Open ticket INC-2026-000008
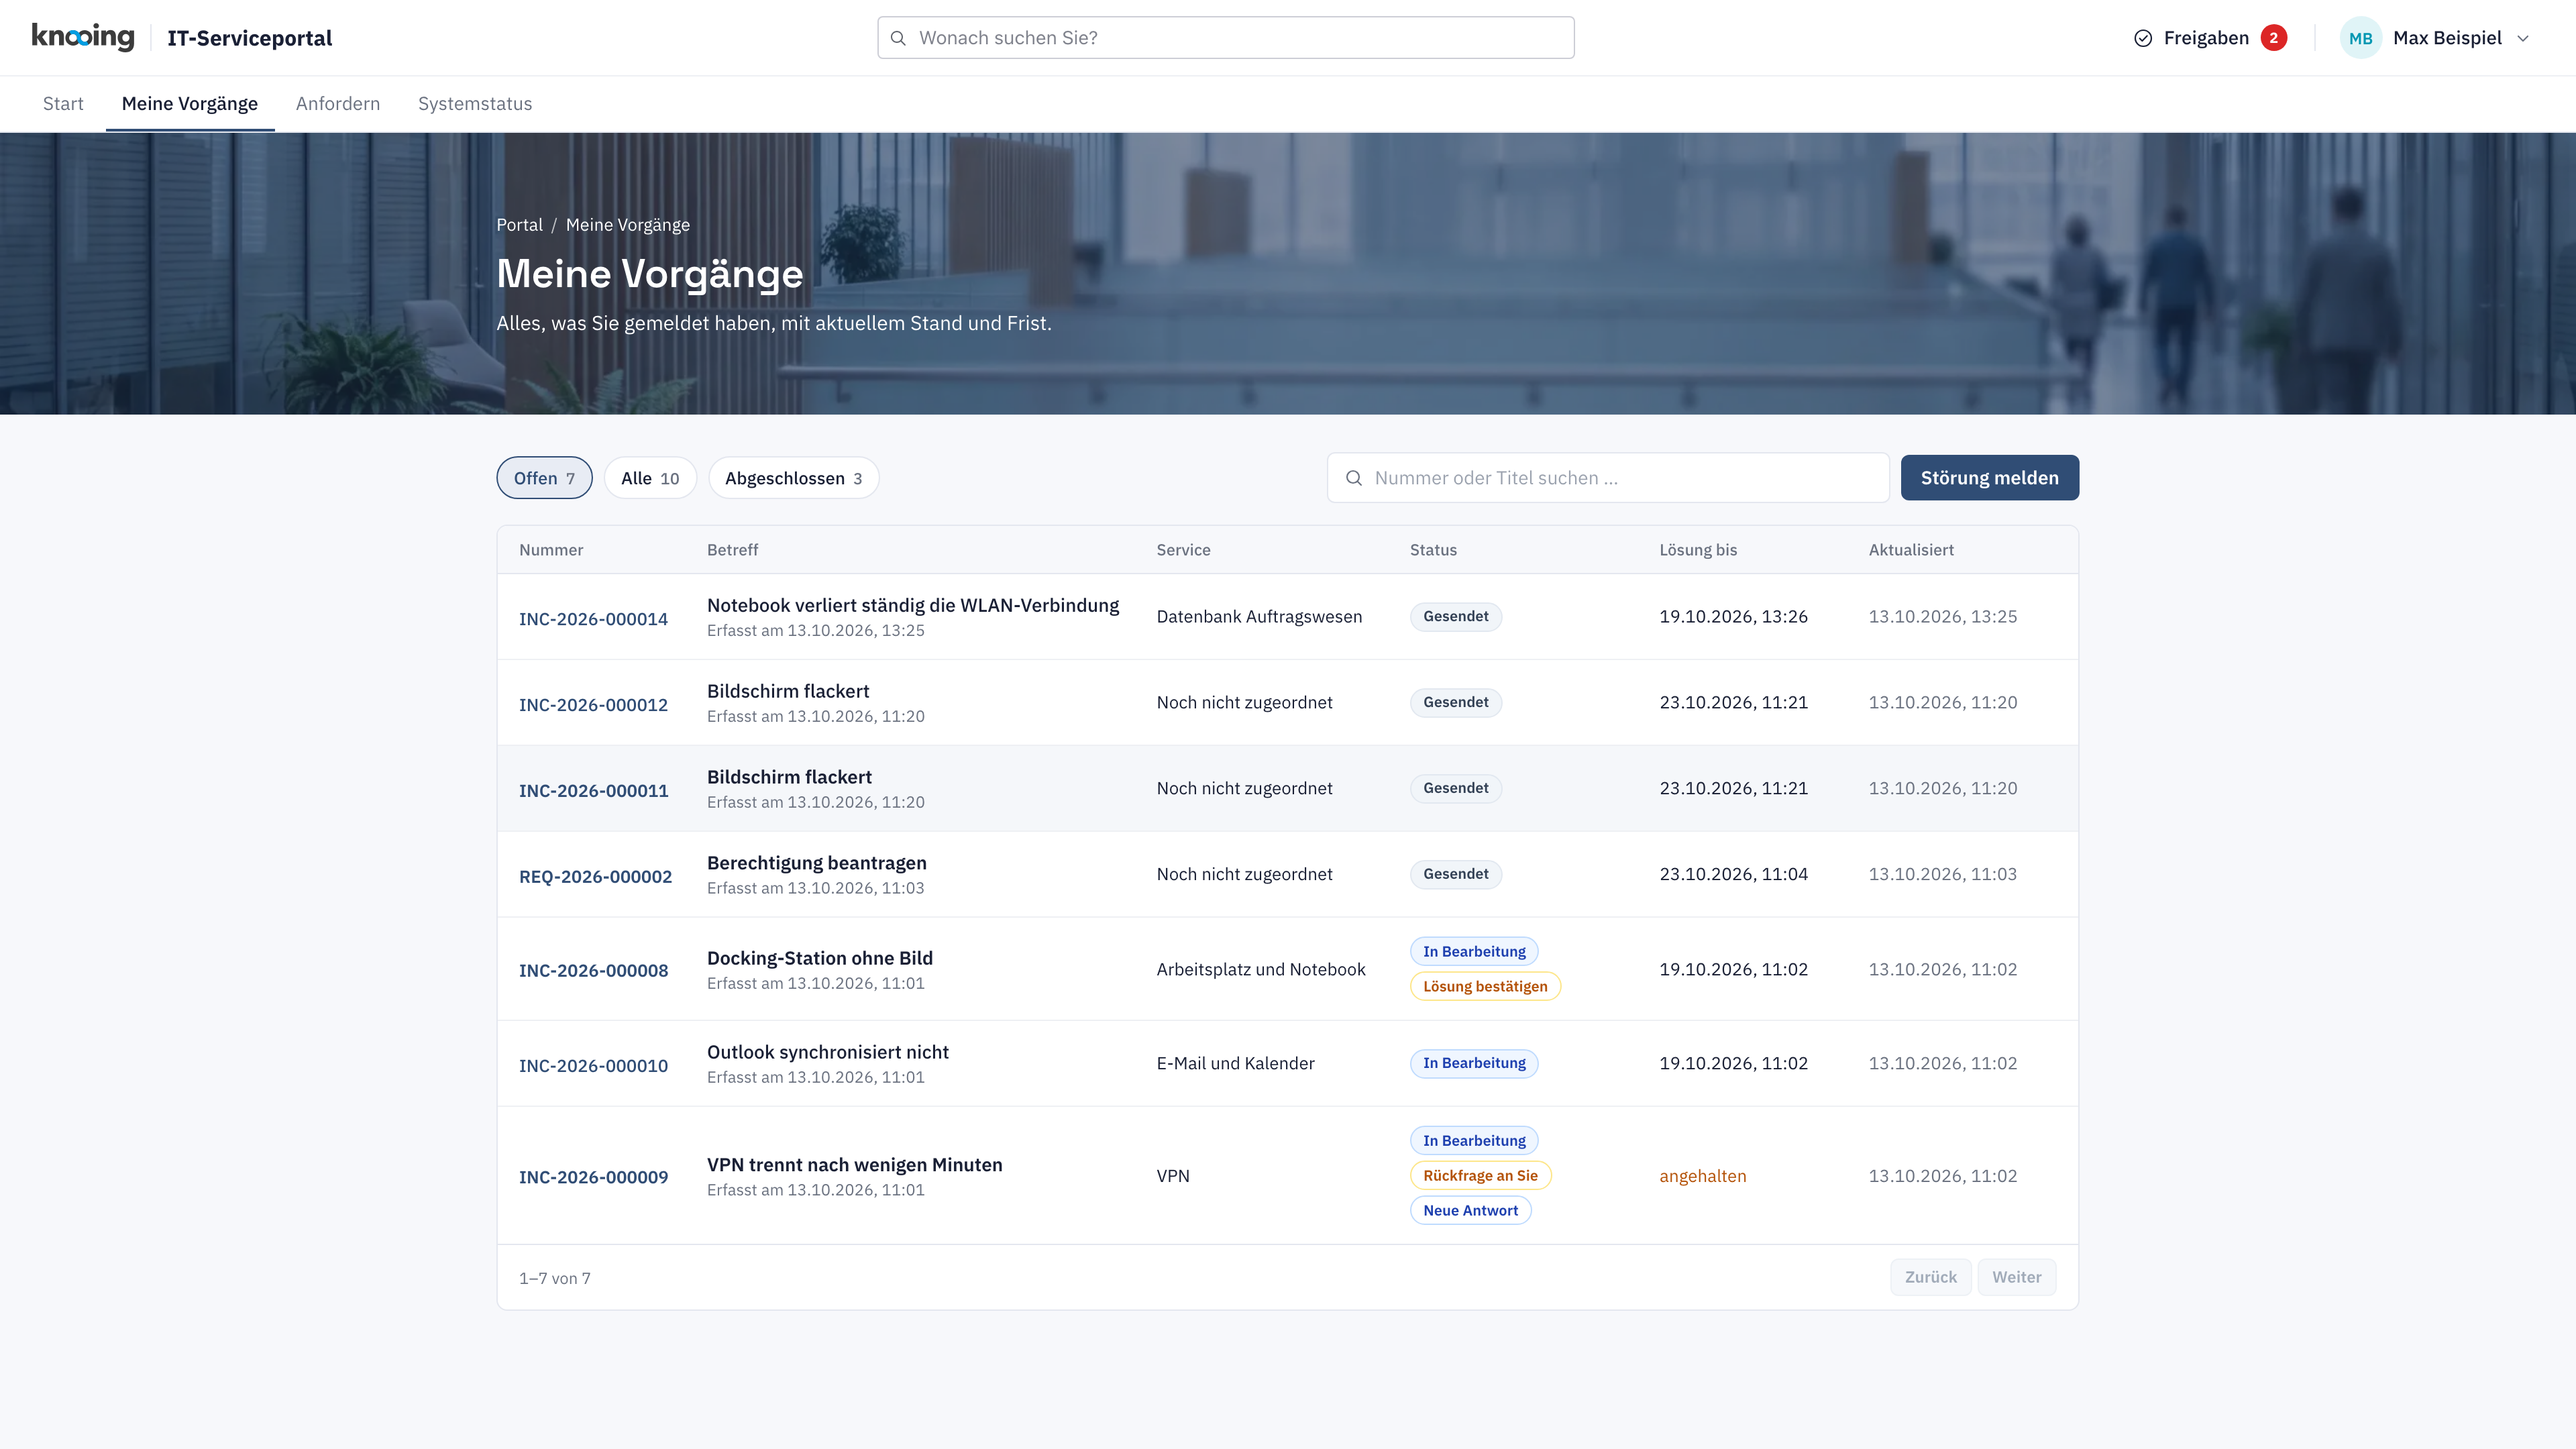This screenshot has height=1449, width=2576. (593, 971)
